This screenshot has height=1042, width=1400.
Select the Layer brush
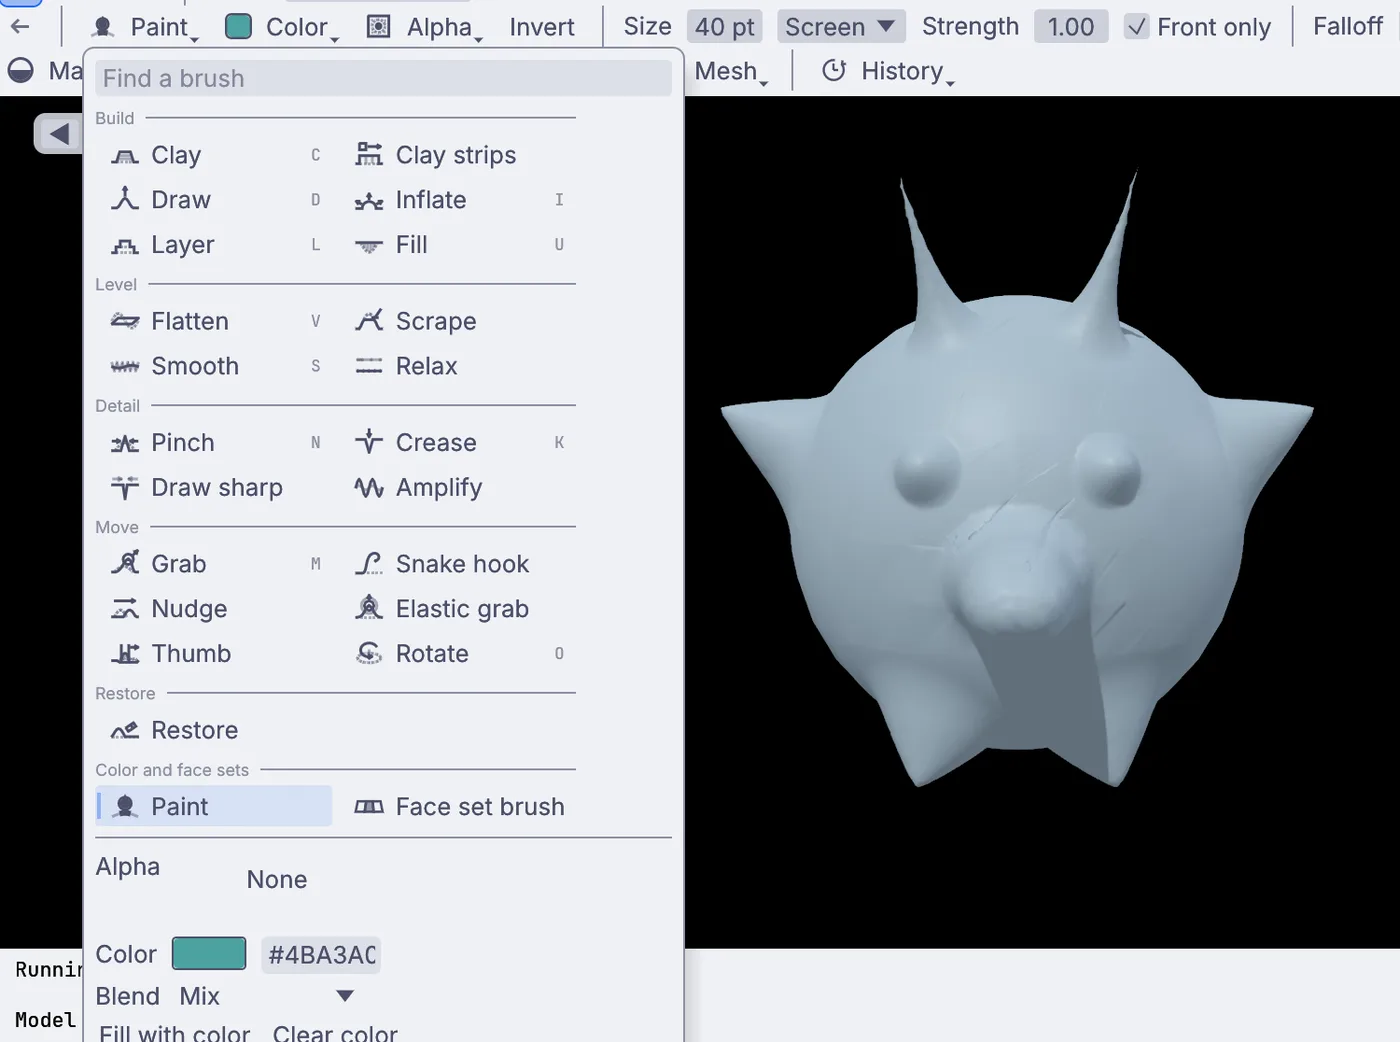coord(214,245)
